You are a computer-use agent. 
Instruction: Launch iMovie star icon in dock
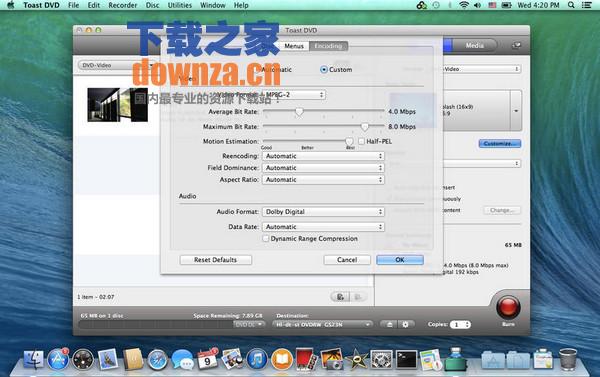(x=356, y=360)
